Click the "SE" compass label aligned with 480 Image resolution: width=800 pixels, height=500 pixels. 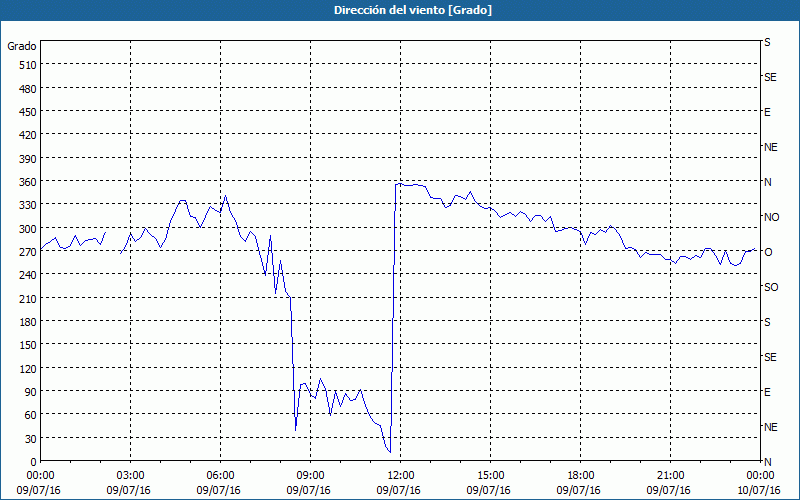pos(770,77)
